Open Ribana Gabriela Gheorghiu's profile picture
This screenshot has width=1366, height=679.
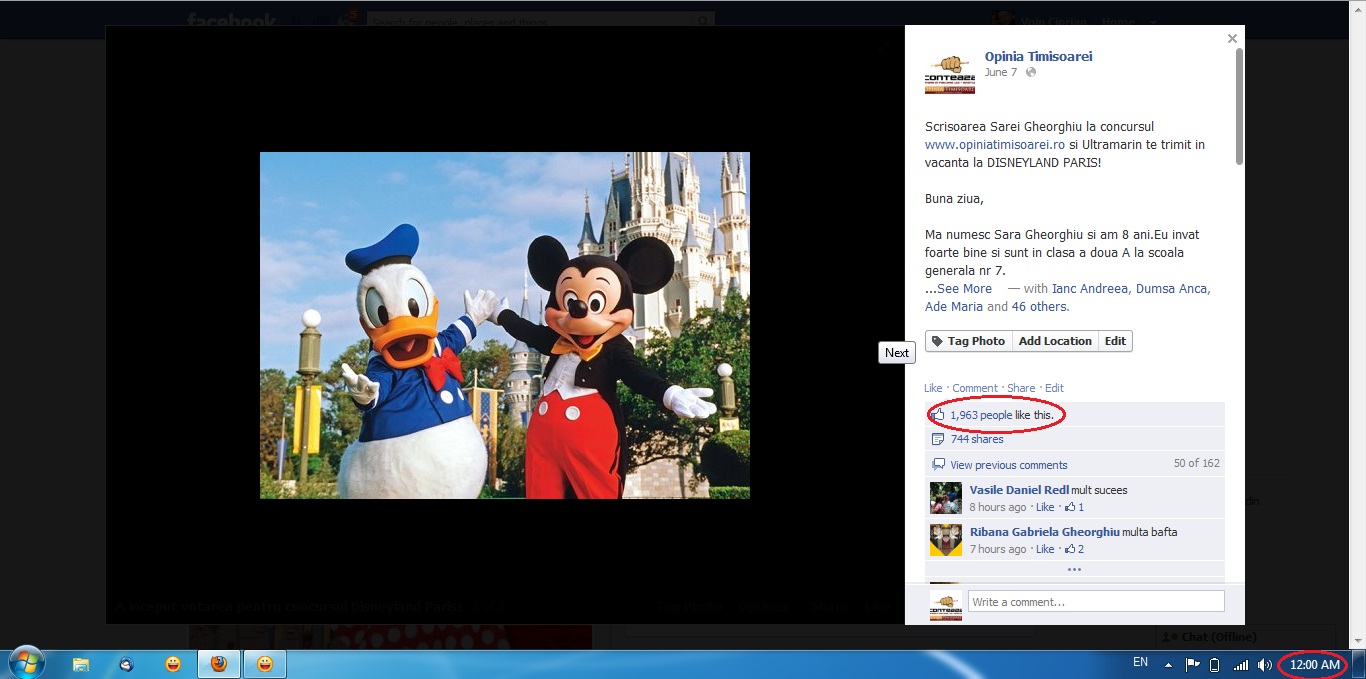click(x=945, y=540)
